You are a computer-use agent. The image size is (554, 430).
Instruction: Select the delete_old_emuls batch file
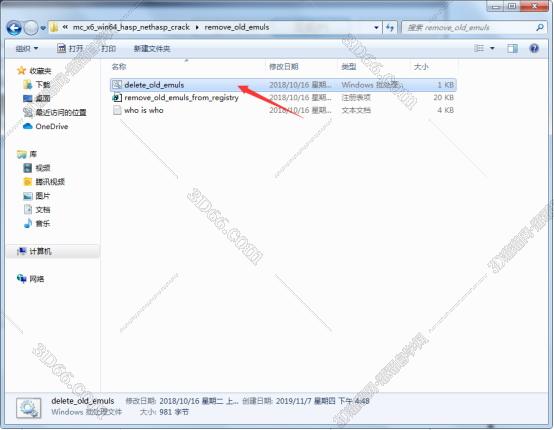click(283, 85)
